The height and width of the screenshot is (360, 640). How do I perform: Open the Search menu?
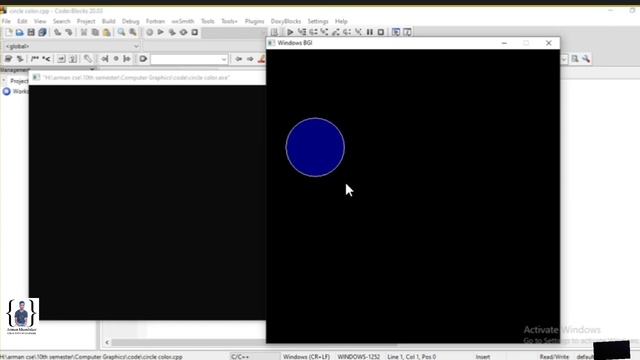62,21
